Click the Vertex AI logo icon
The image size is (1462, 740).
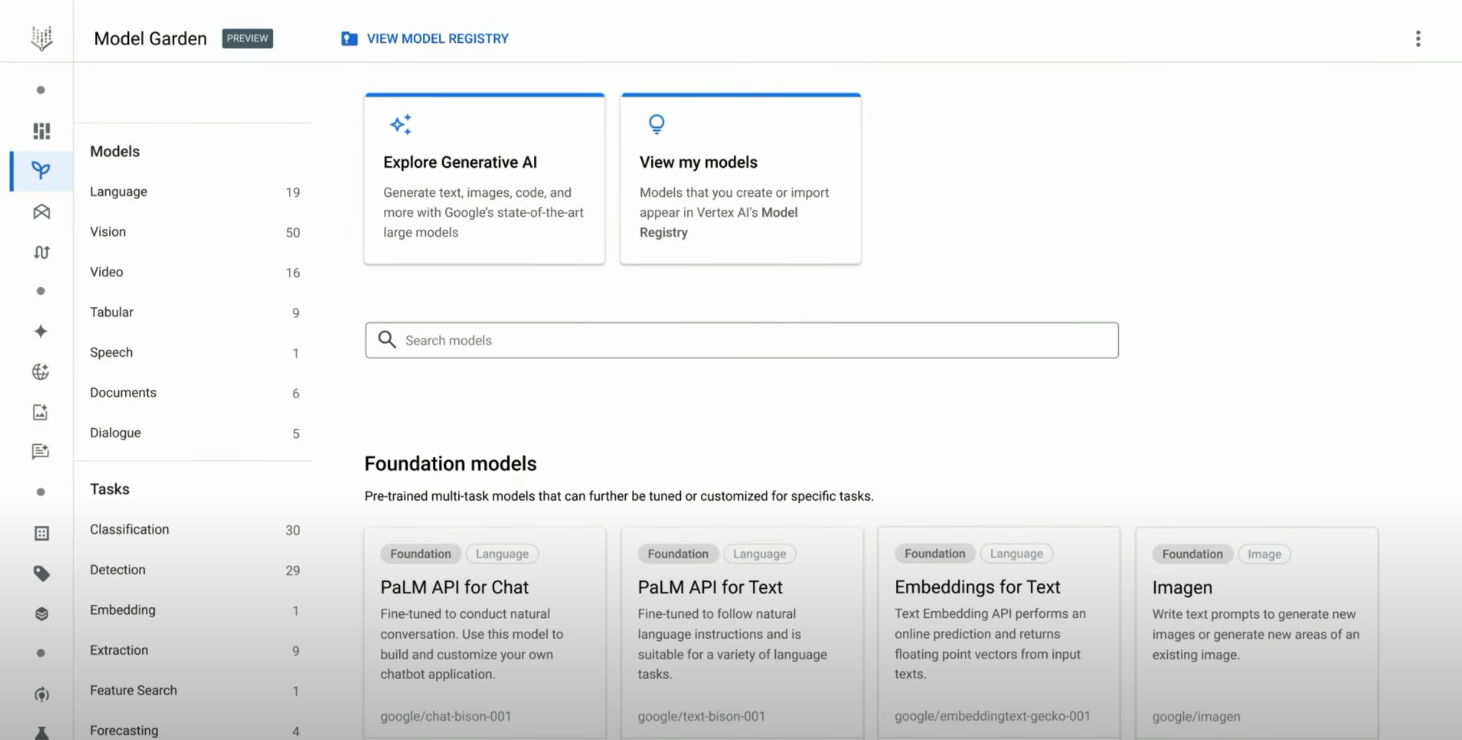41,39
